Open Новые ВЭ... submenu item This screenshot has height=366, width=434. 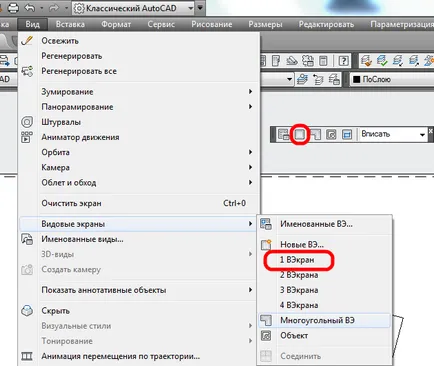point(325,245)
